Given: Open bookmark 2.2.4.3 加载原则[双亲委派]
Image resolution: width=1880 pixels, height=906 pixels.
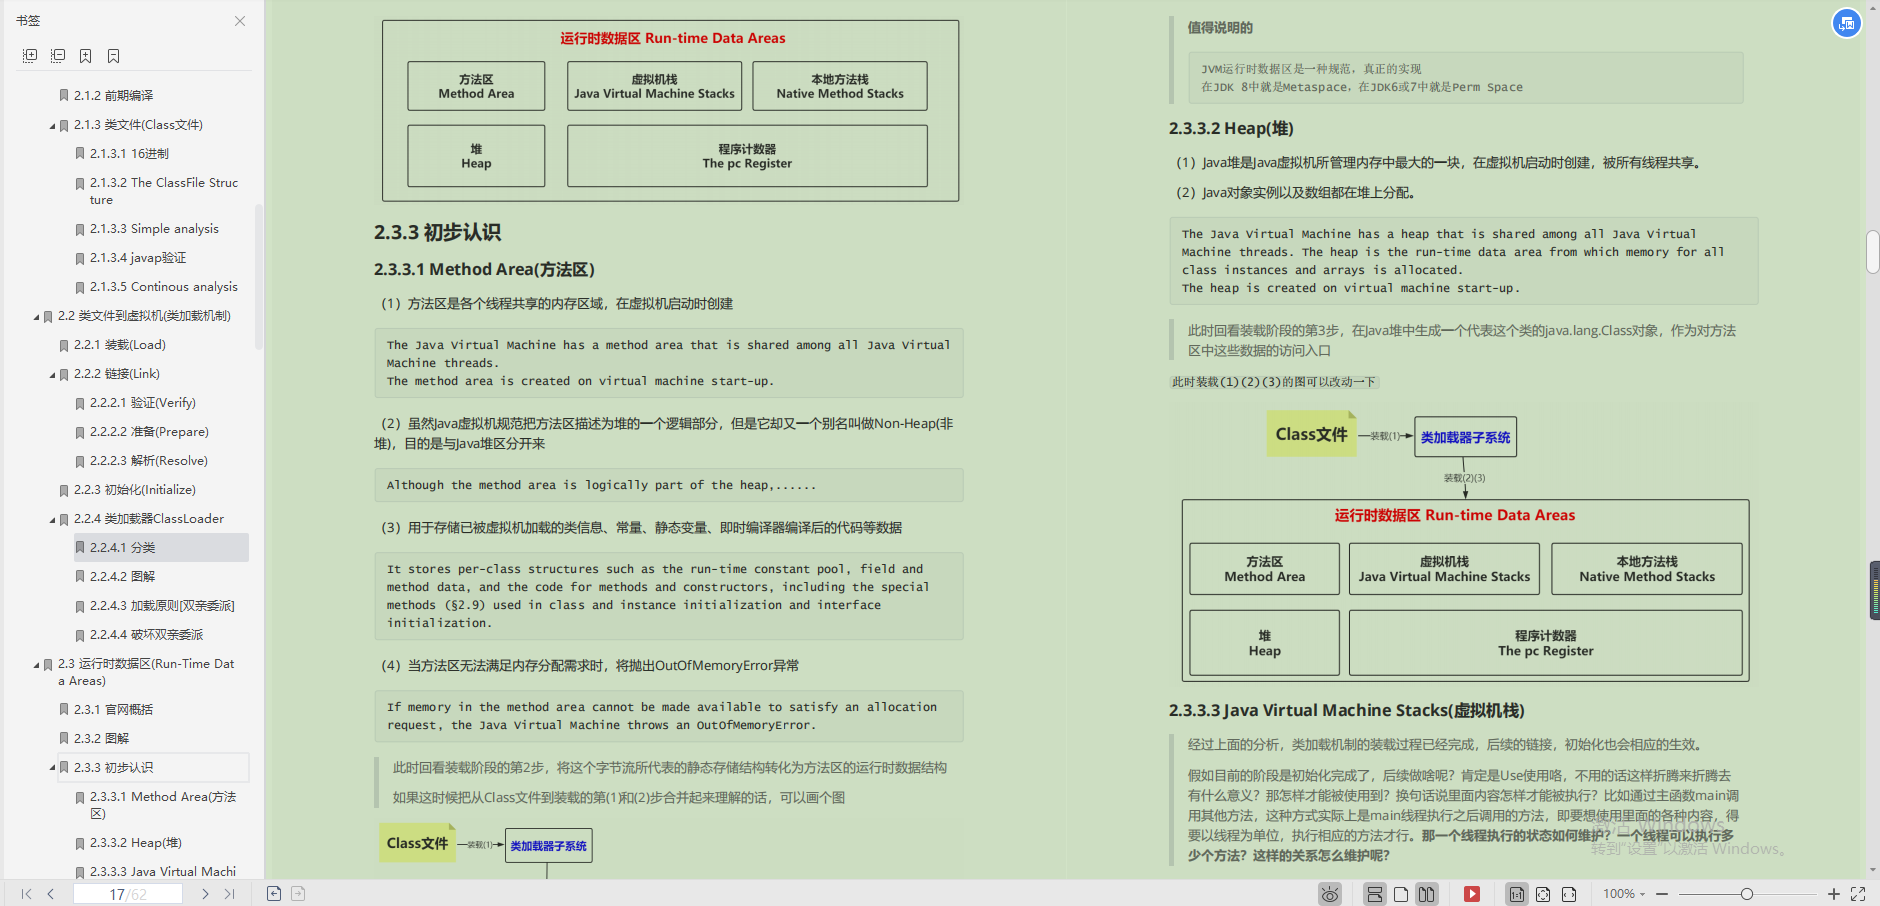Looking at the screenshot, I should click(162, 606).
